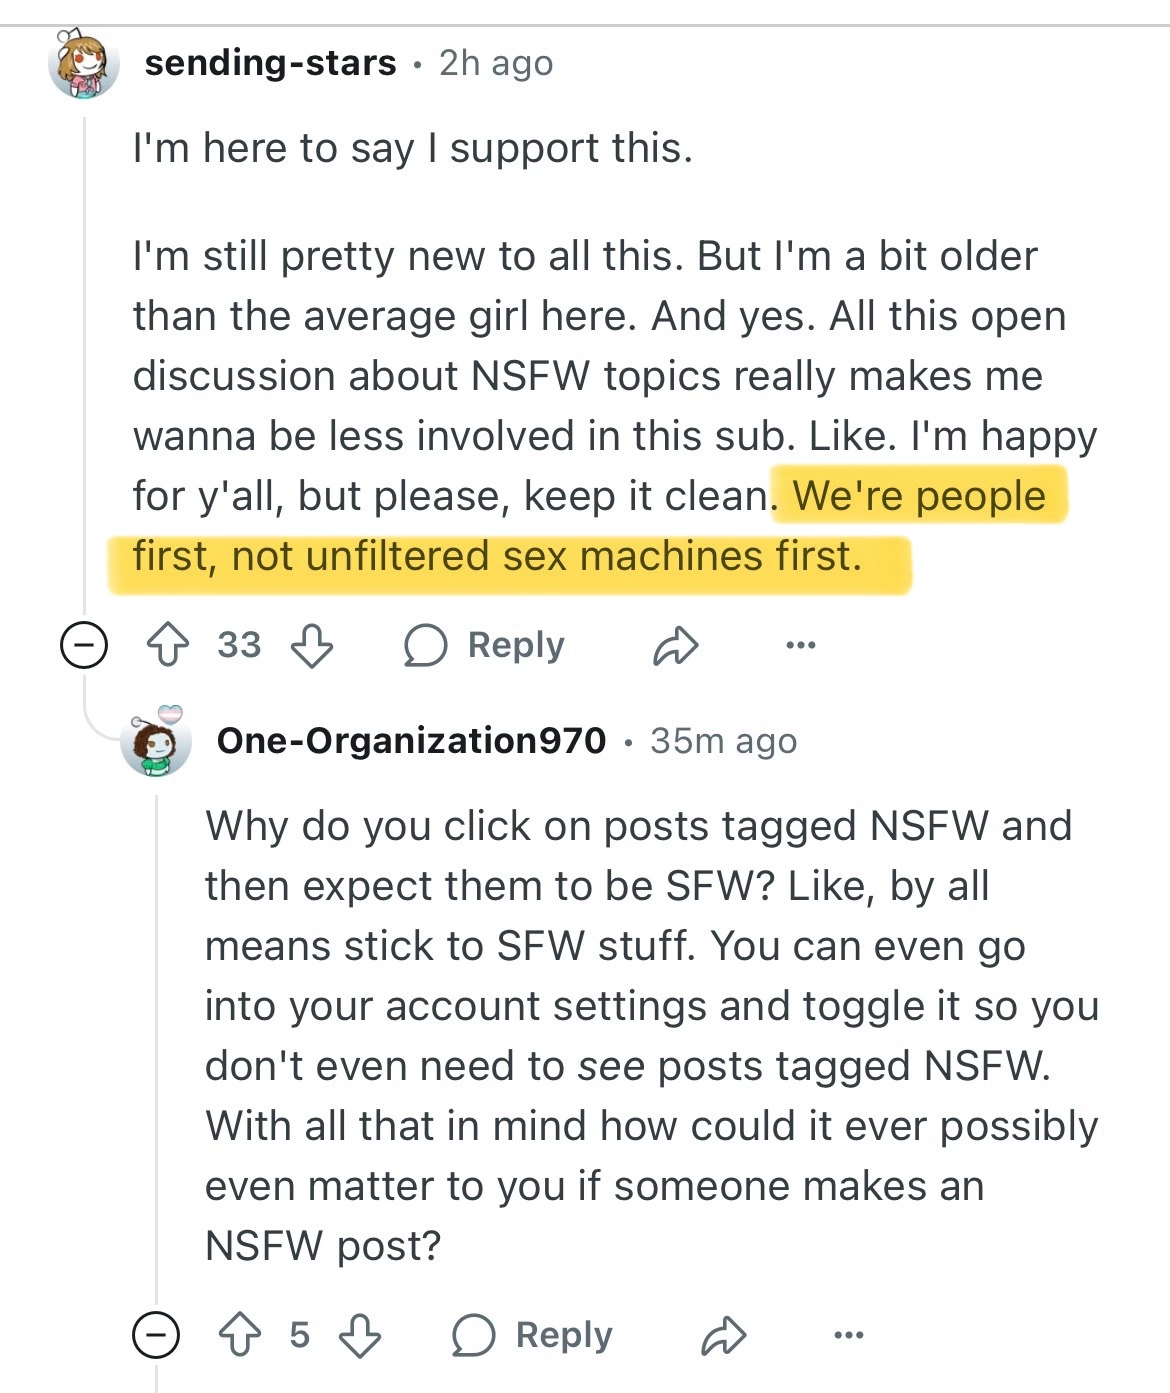Click the '2h ago' timestamp
The width and height of the screenshot is (1170, 1393).
click(x=496, y=63)
